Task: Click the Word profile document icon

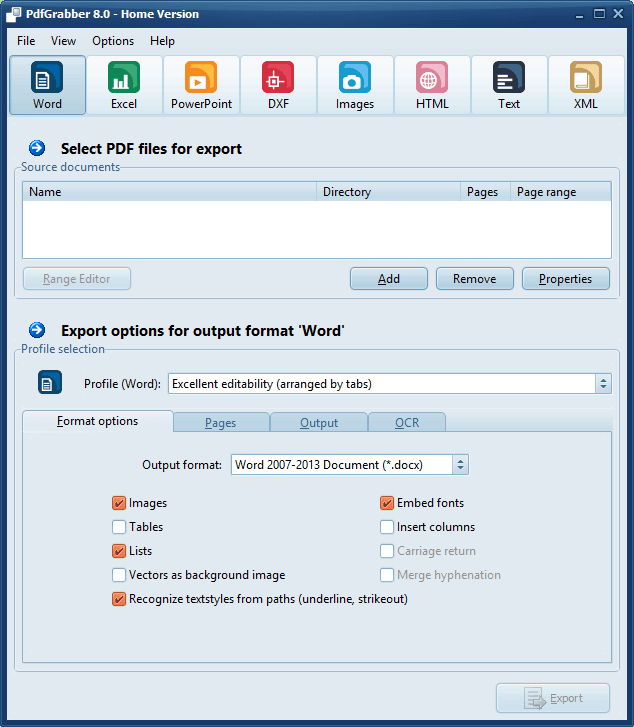Action: point(50,383)
